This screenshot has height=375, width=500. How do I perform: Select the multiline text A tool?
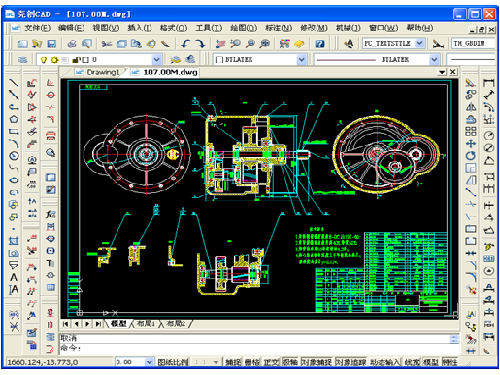13,277
